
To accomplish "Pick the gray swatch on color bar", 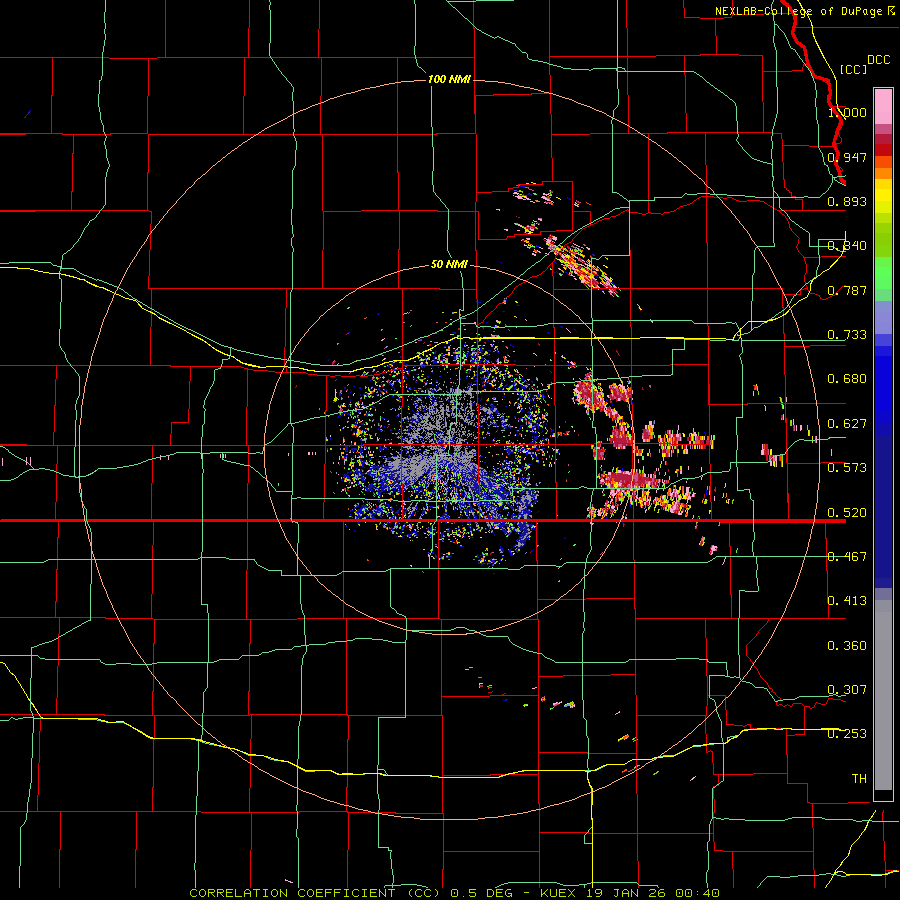I will pos(883,695).
